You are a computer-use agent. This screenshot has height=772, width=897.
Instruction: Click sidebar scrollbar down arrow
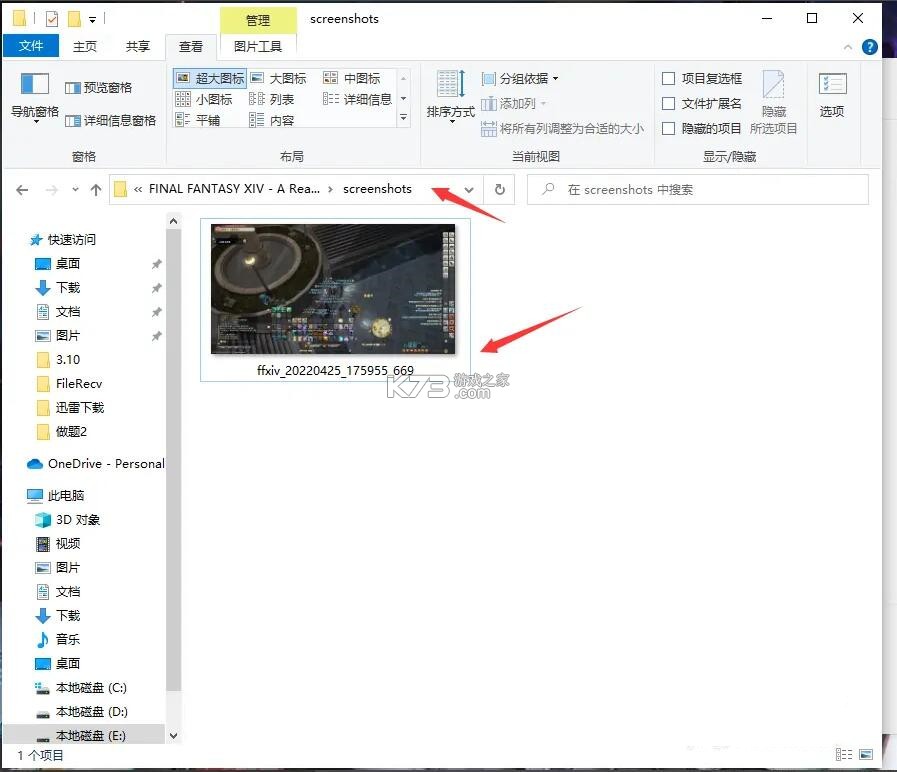point(174,736)
